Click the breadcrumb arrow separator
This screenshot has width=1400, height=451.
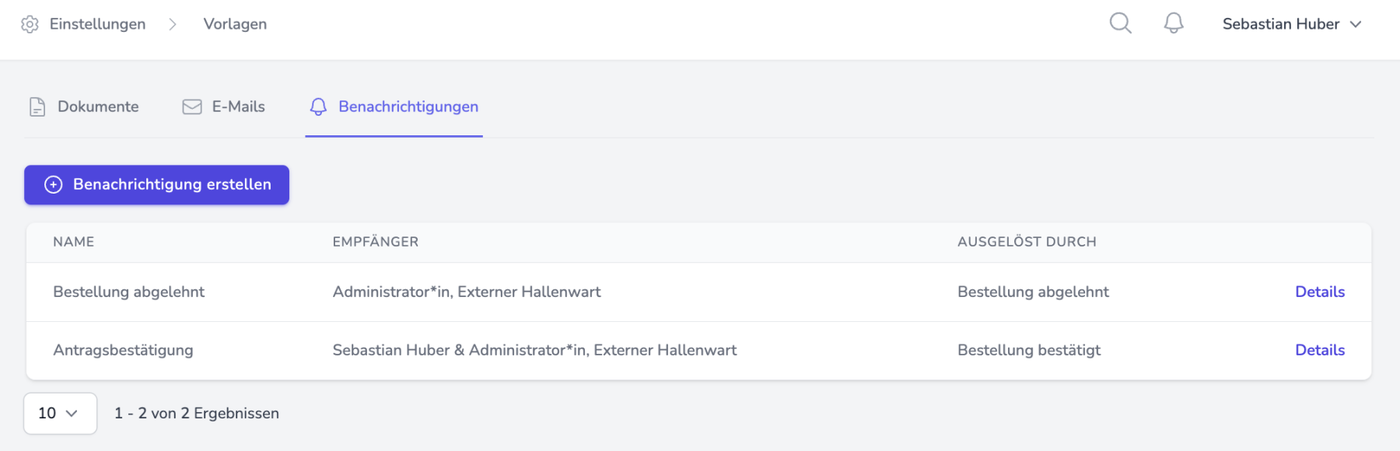pos(173,24)
